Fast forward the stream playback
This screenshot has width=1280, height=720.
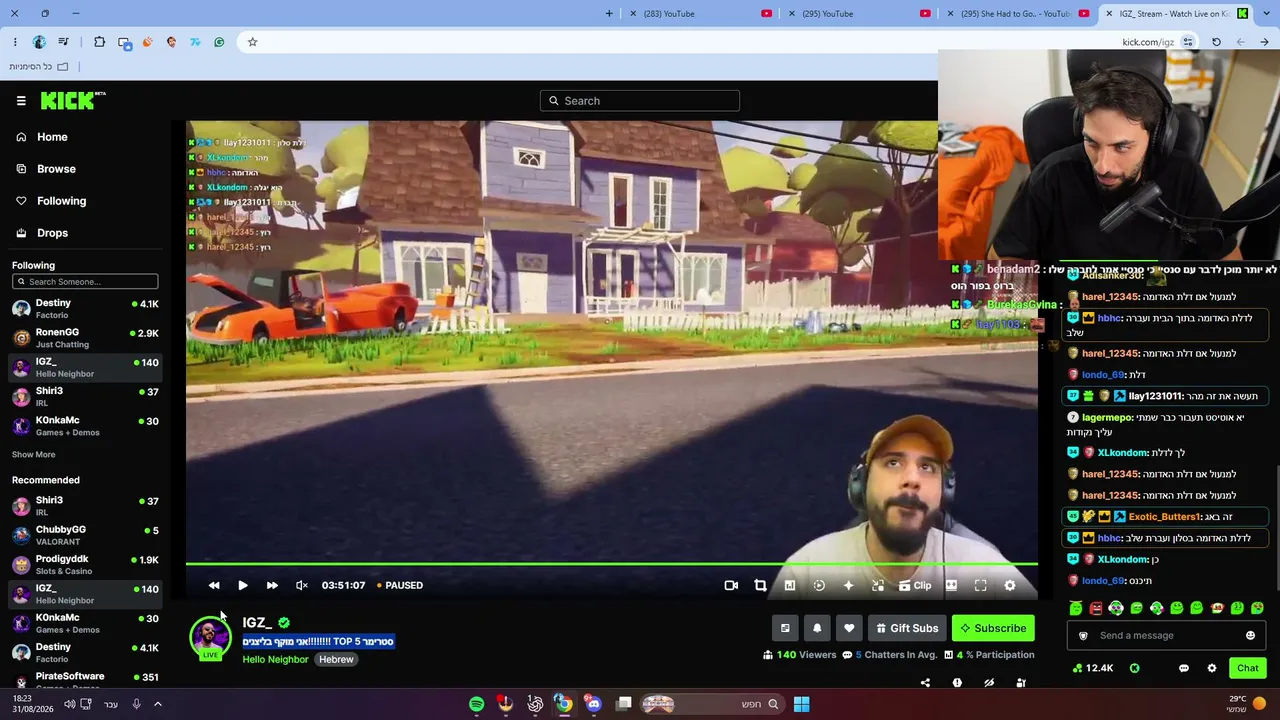pyautogui.click(x=272, y=586)
